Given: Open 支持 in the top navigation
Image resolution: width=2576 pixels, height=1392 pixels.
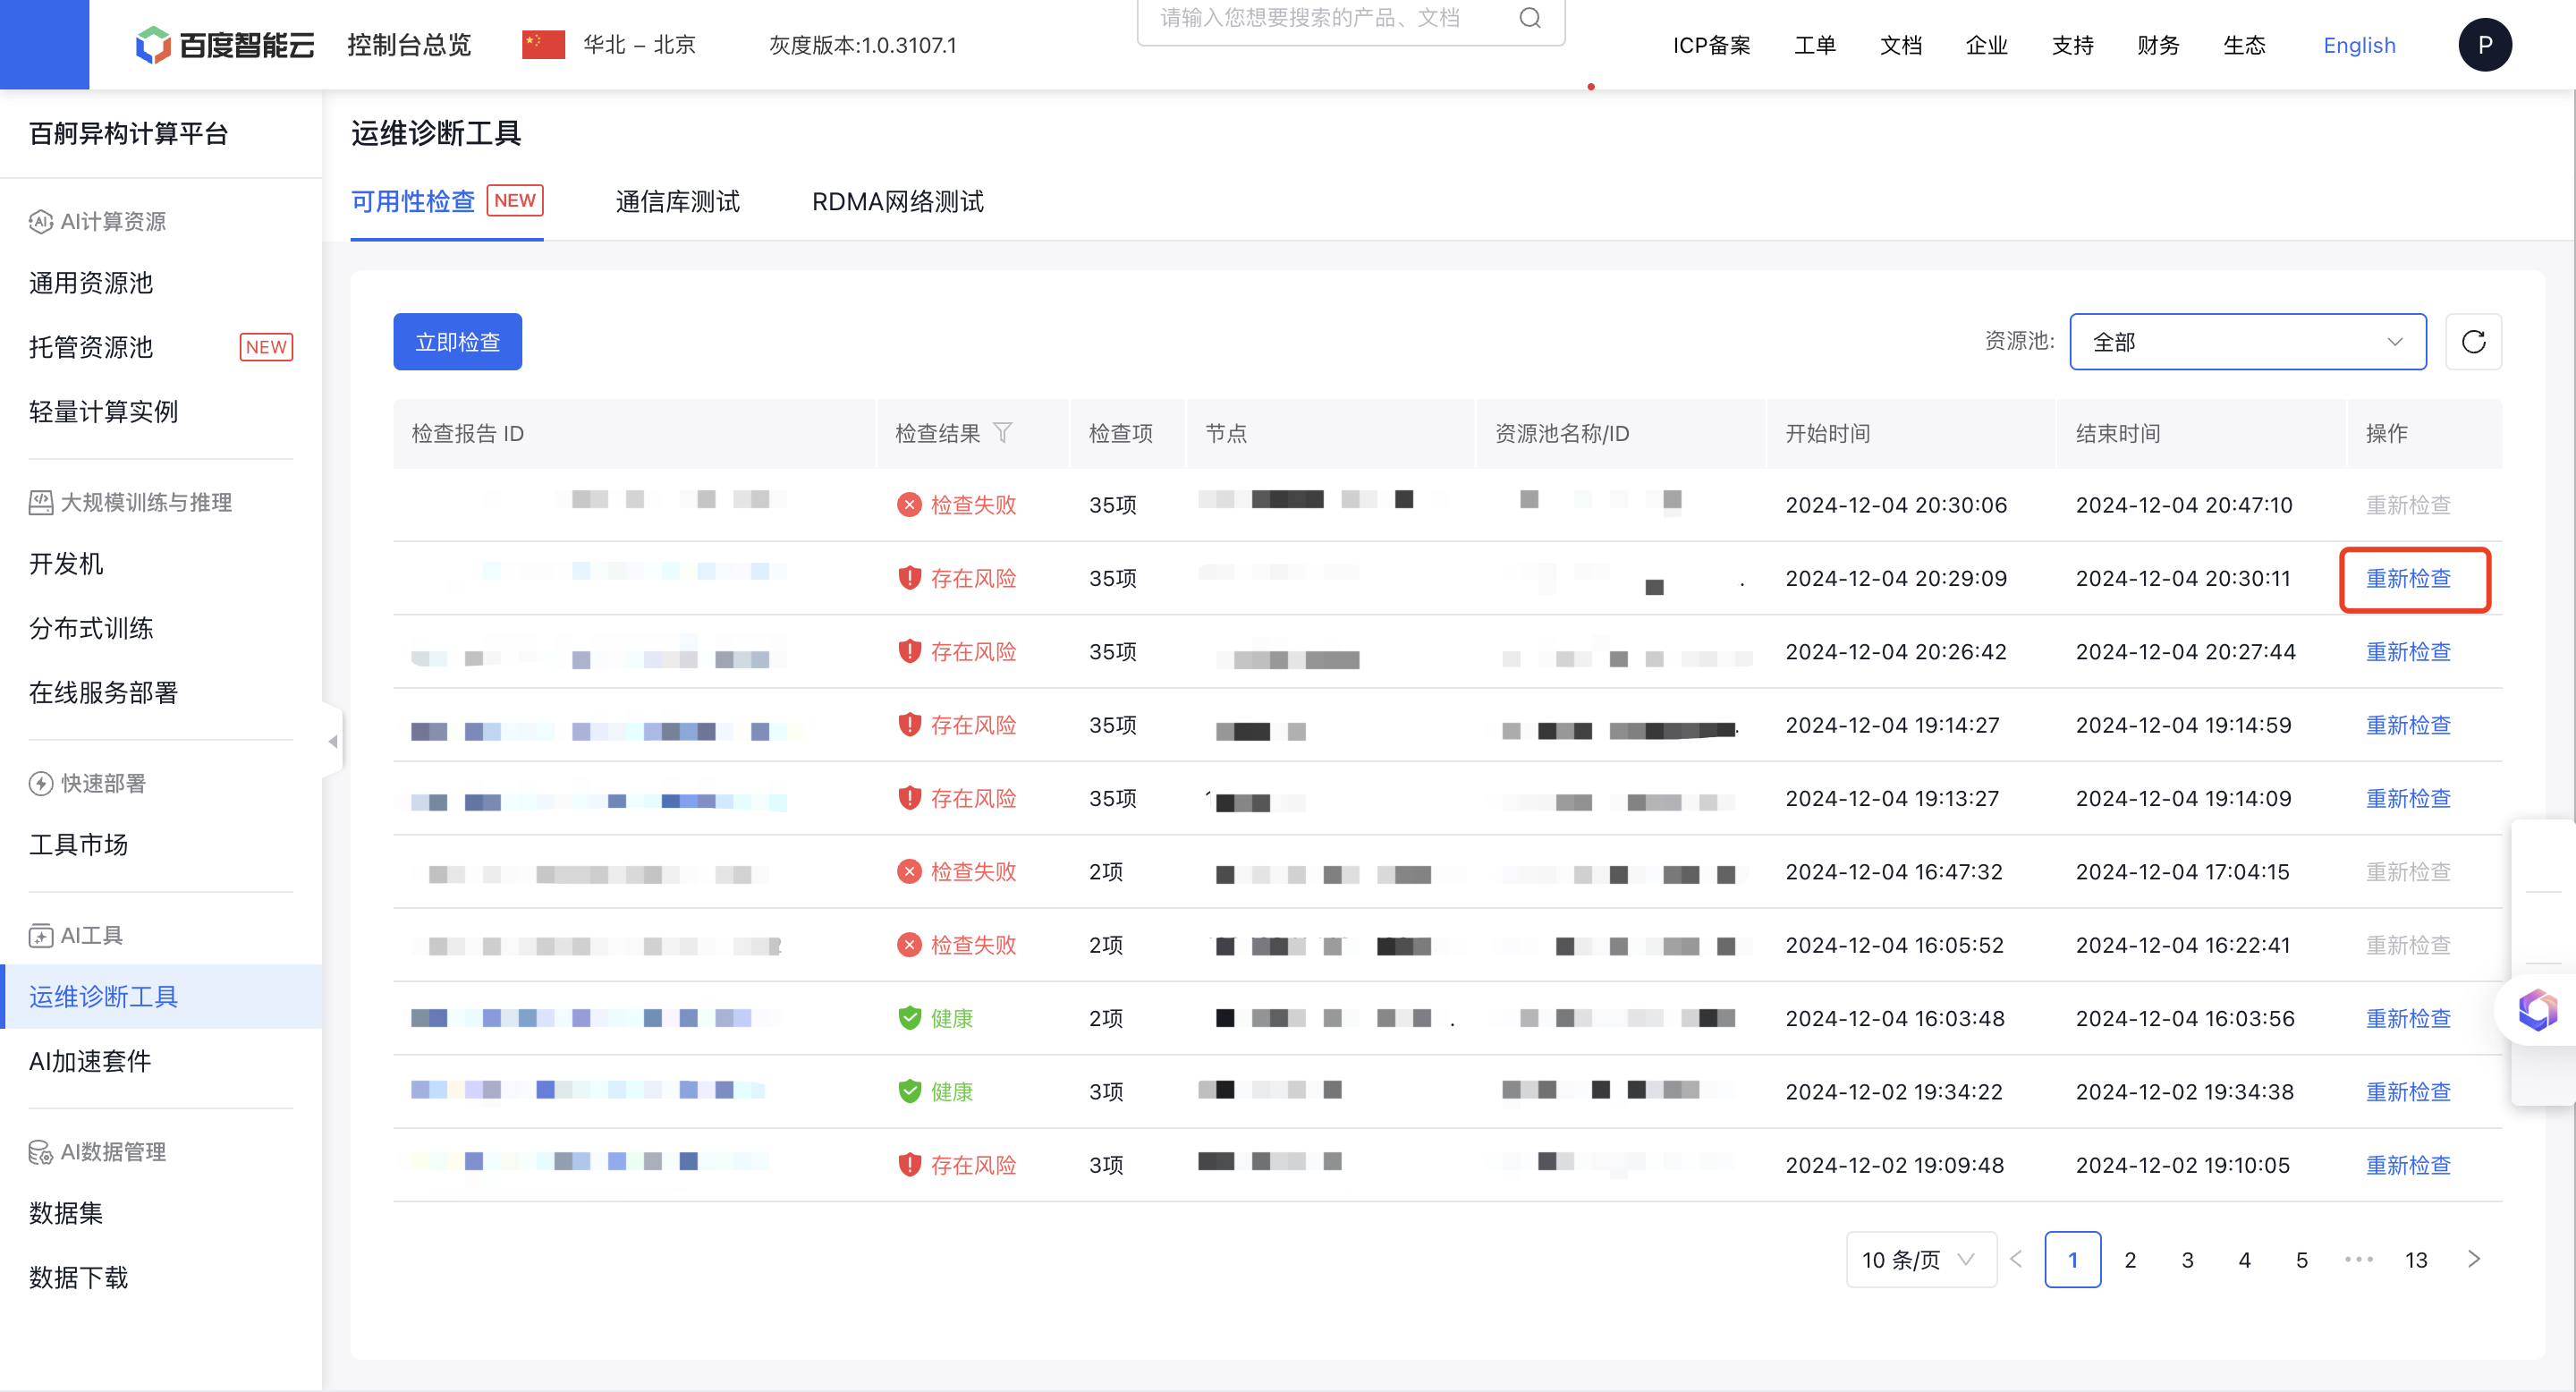Looking at the screenshot, I should (2073, 45).
